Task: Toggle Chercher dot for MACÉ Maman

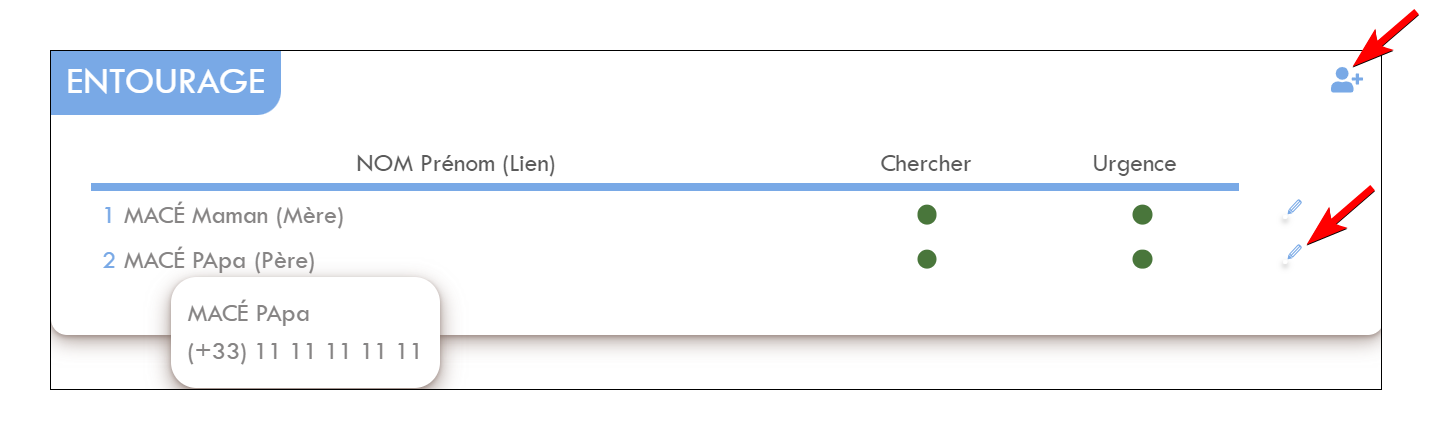Action: 926,214
